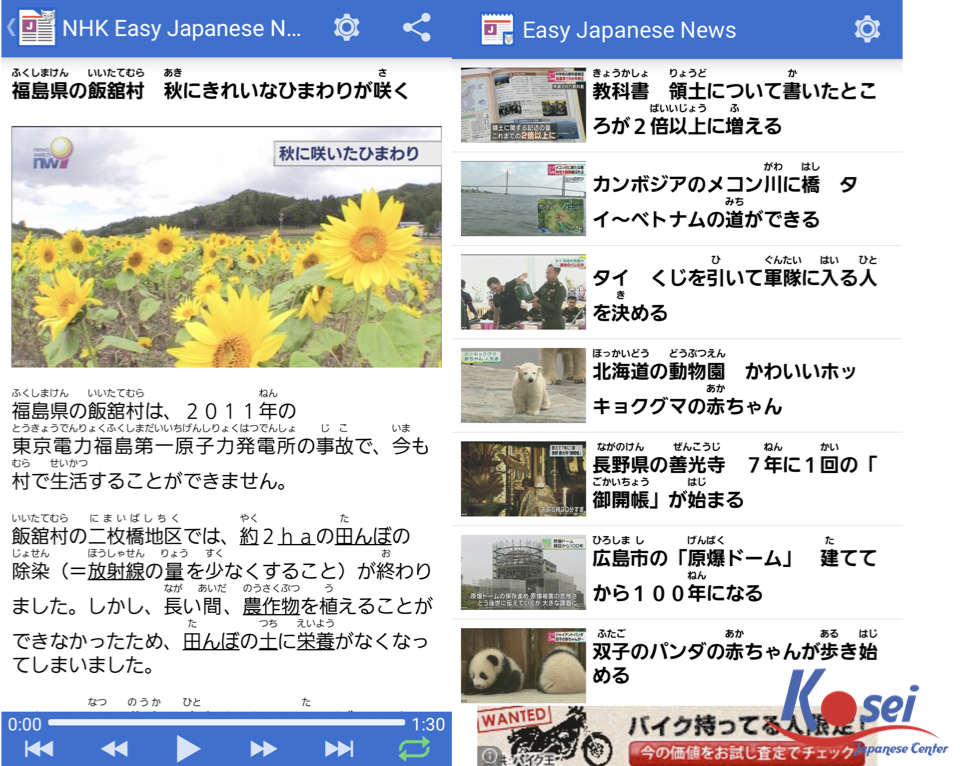Screen dimensions: 960x766
Task: Click the Easy Japanese News header title
Action: [x=629, y=30]
